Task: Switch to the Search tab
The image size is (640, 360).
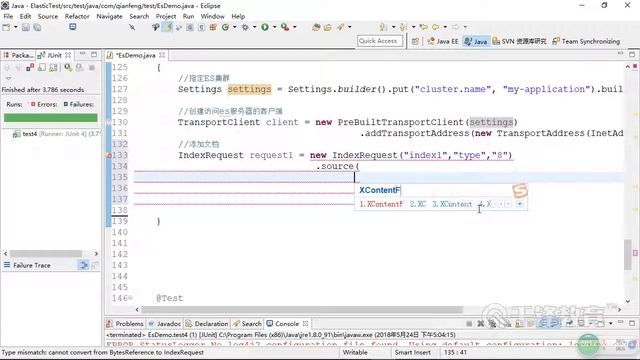Action: point(247,324)
